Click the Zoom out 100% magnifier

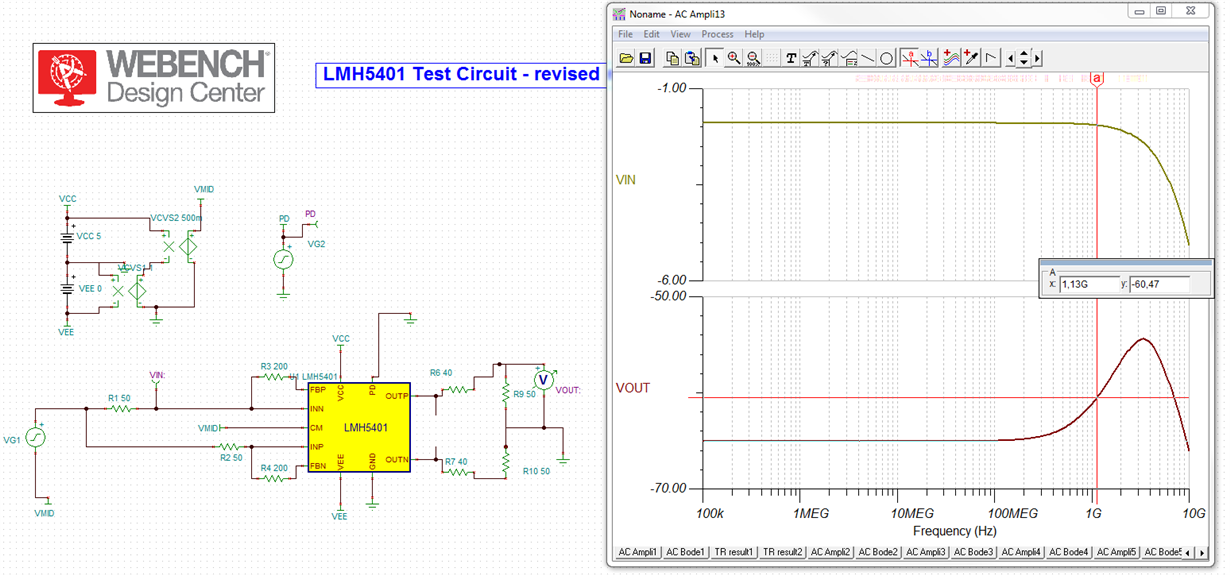point(753,58)
